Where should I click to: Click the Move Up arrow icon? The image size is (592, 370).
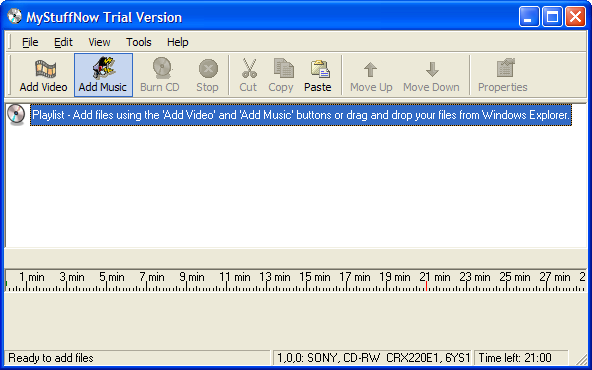pyautogui.click(x=370, y=69)
